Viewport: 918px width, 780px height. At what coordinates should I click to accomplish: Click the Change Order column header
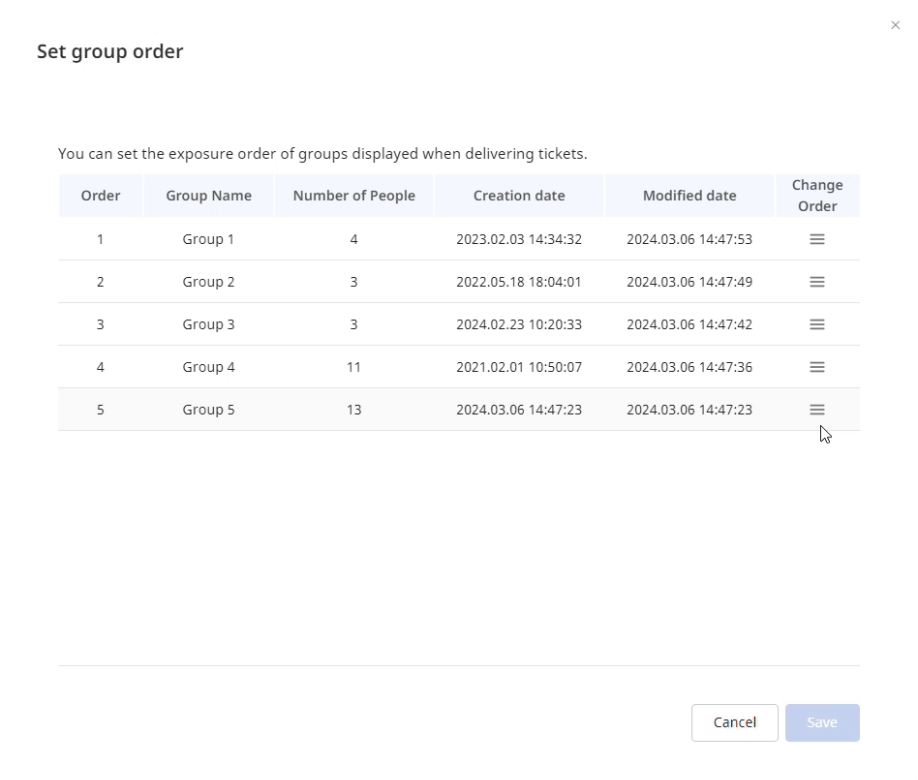click(817, 196)
